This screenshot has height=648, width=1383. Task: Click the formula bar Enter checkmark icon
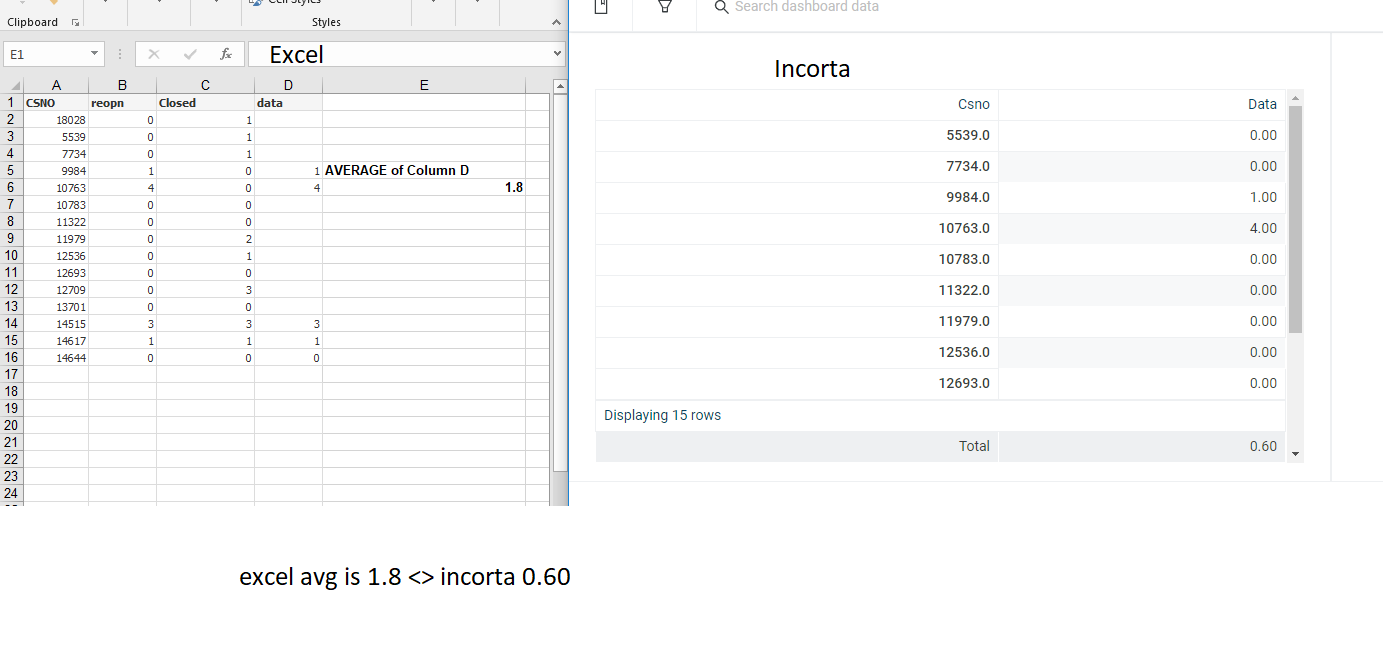[x=190, y=54]
